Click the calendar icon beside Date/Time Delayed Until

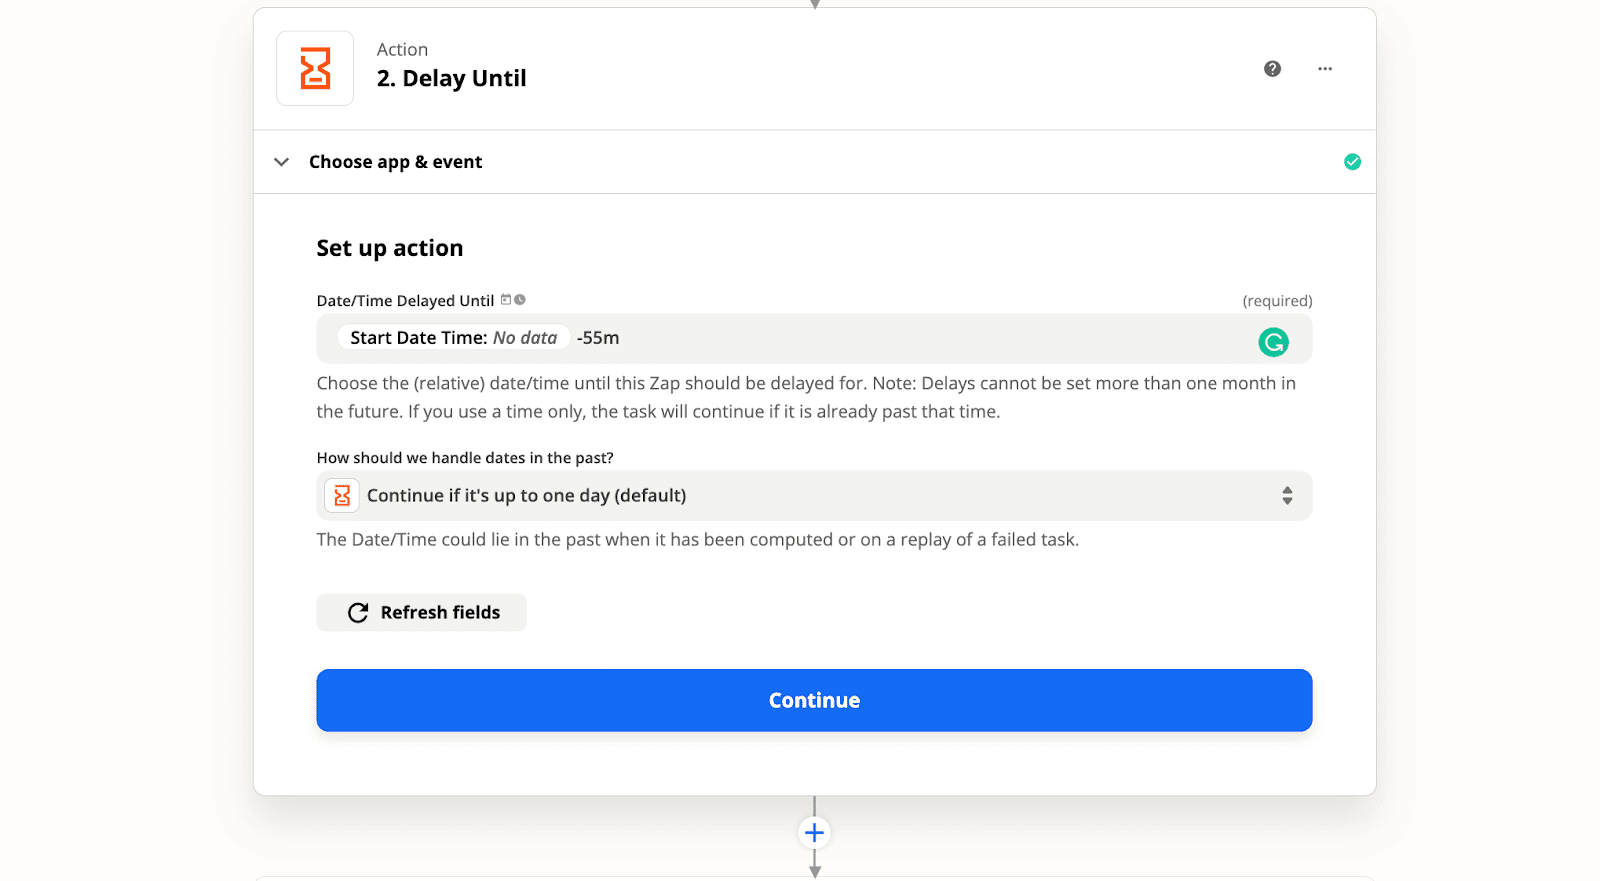click(506, 300)
